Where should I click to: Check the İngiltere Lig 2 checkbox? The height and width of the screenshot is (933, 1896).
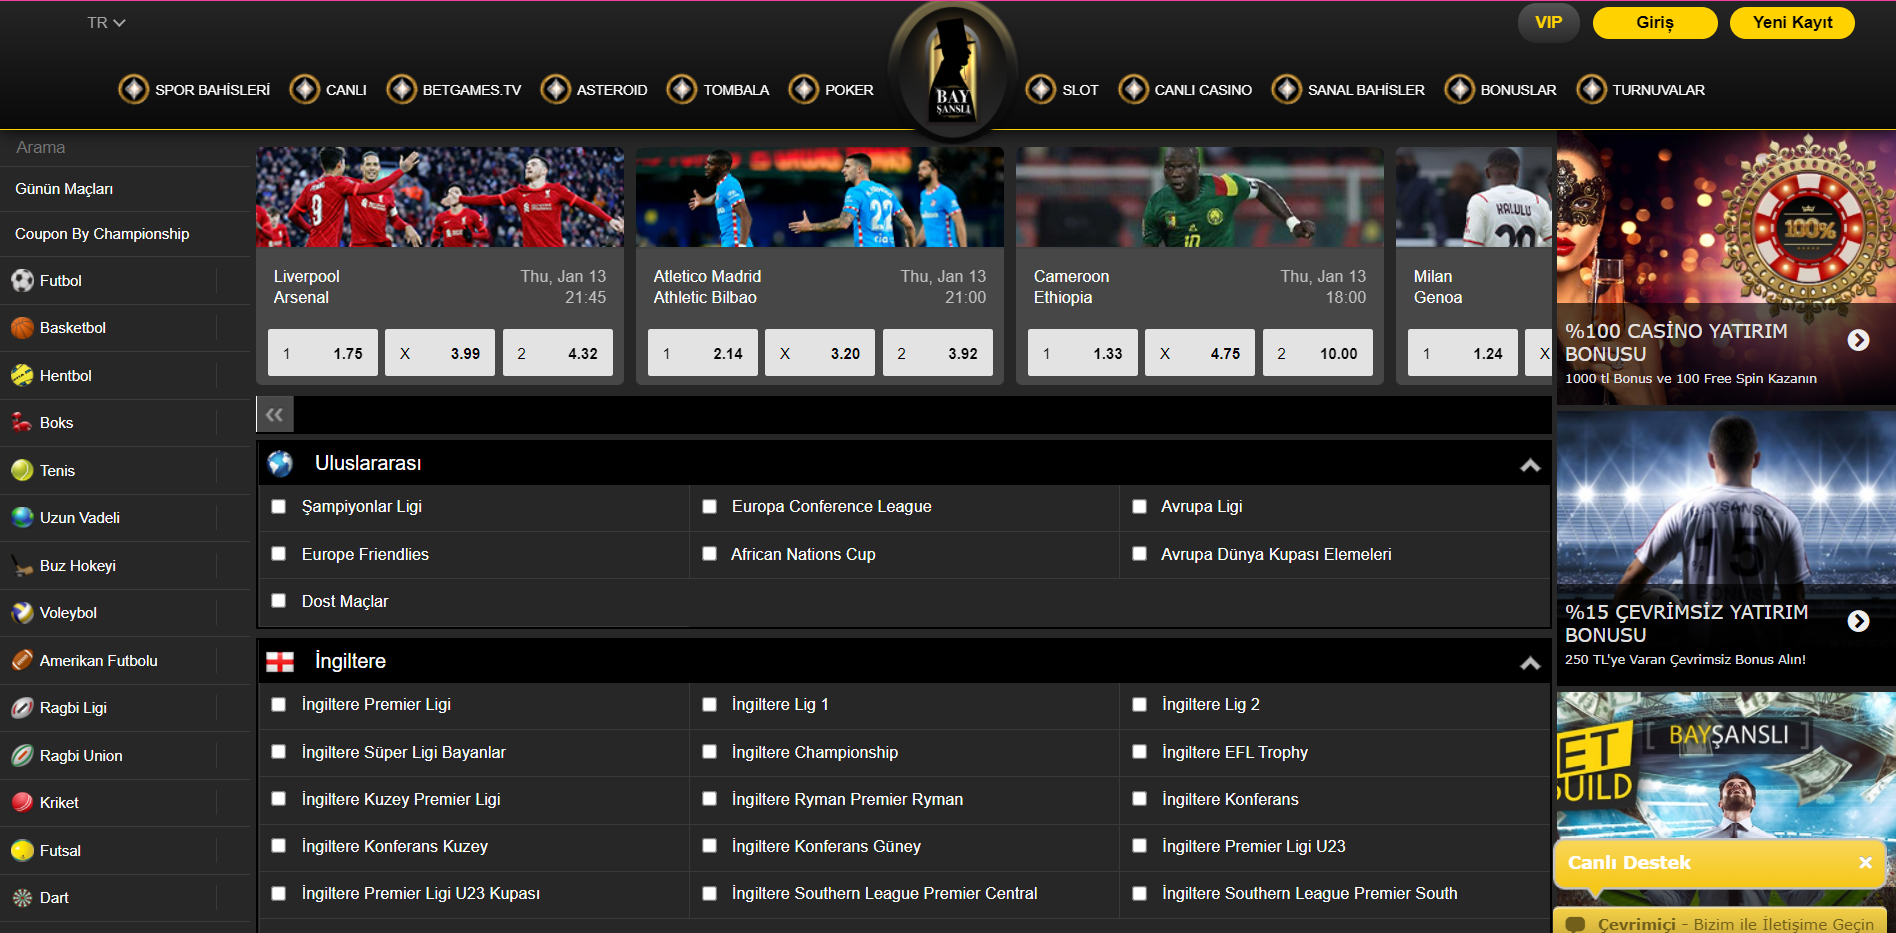pos(1139,705)
